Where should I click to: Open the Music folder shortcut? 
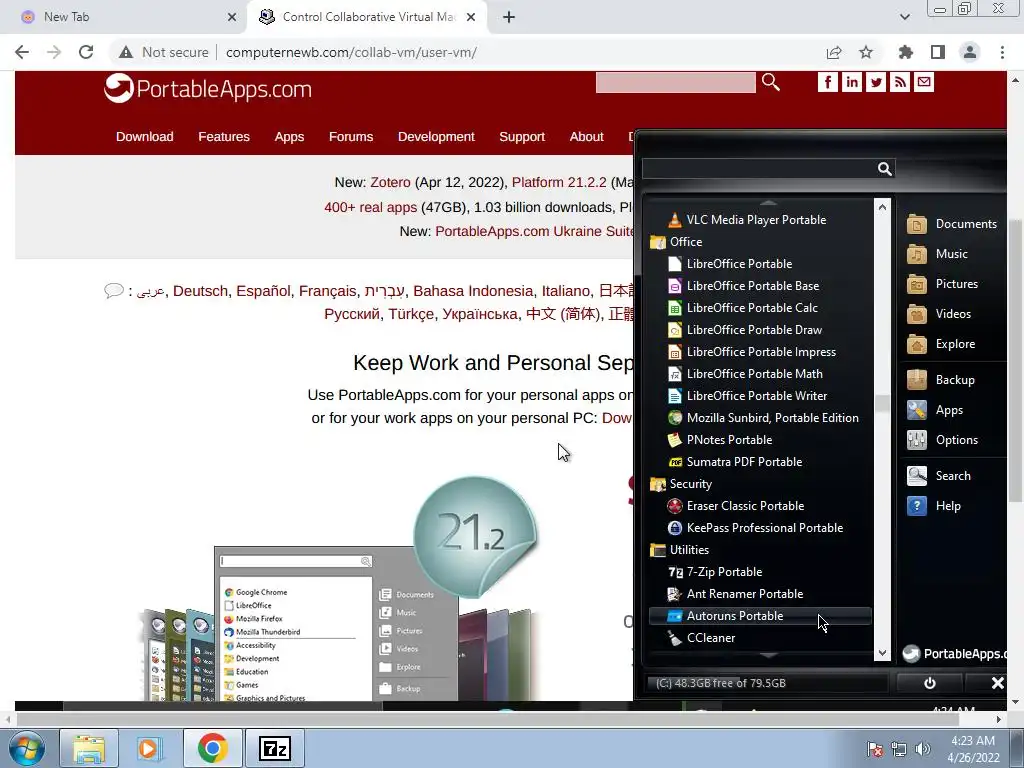937,254
